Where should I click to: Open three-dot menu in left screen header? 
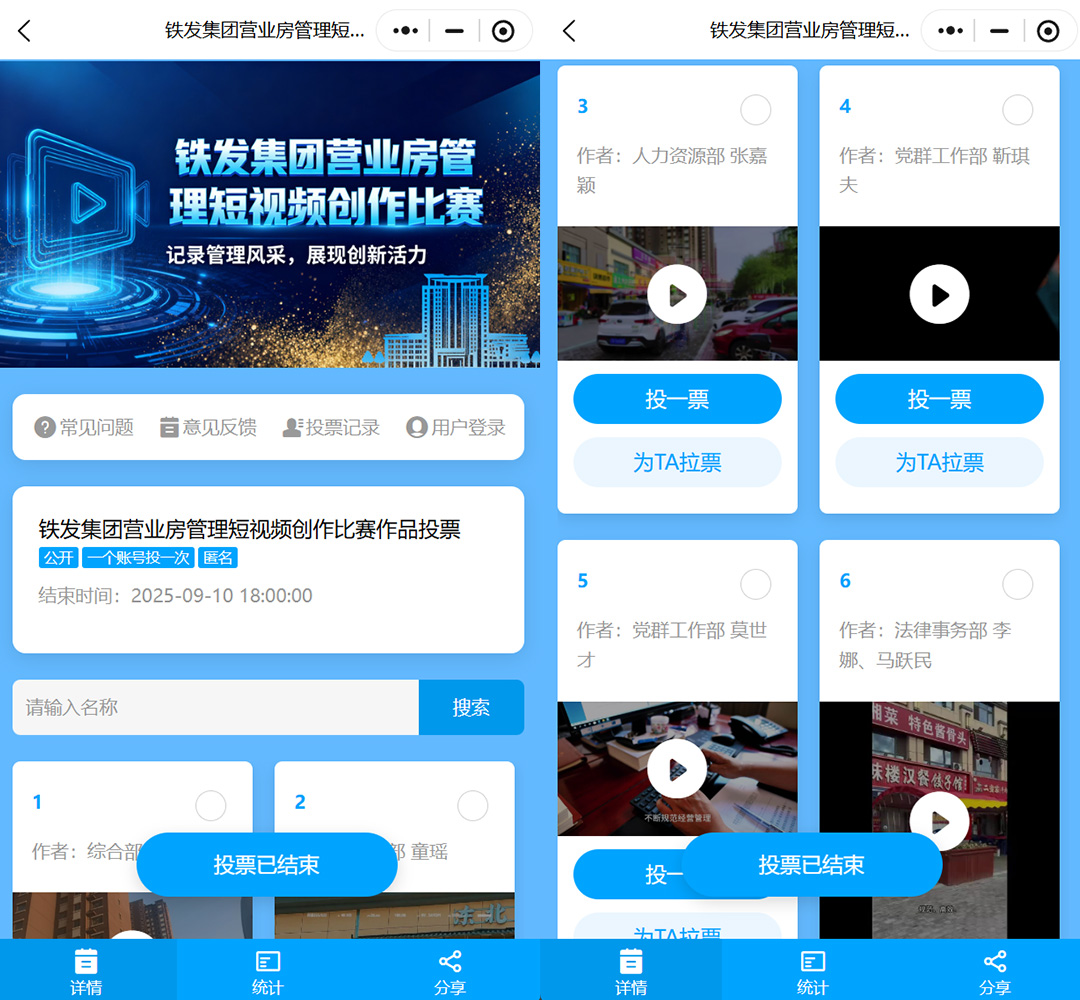405,31
